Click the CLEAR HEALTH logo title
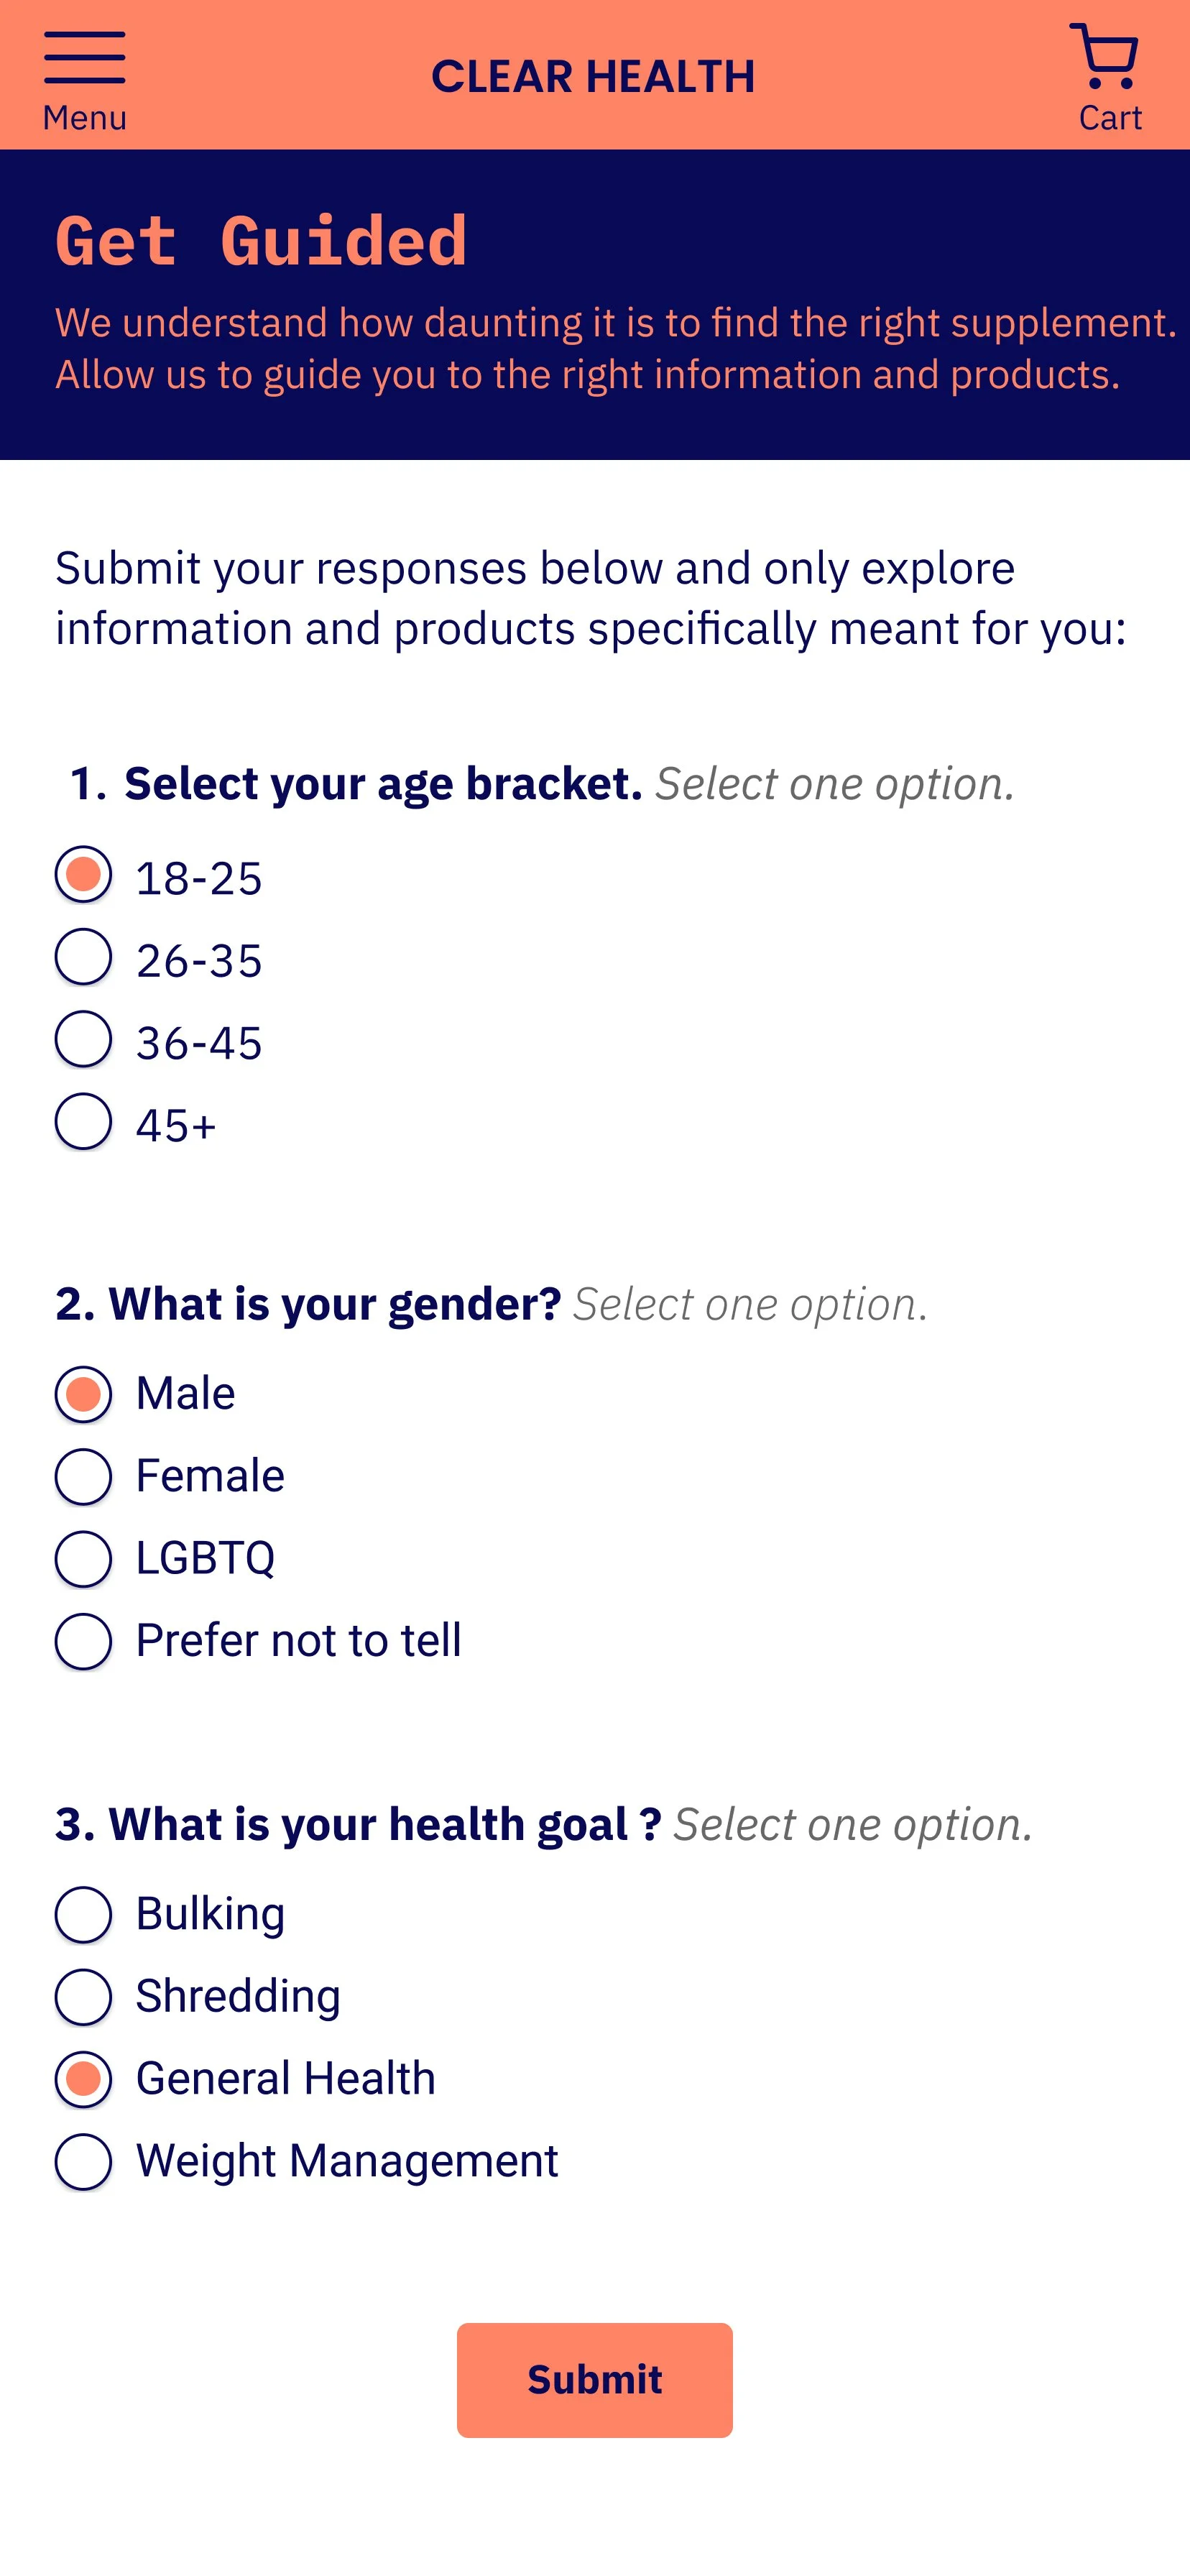The height and width of the screenshot is (2576, 1190). [x=593, y=77]
